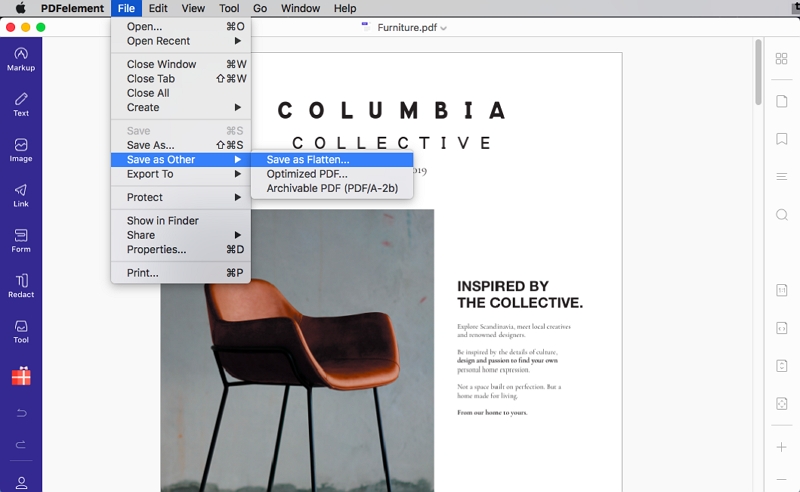Open the Markup tool in sidebar
800x492 pixels.
21,59
